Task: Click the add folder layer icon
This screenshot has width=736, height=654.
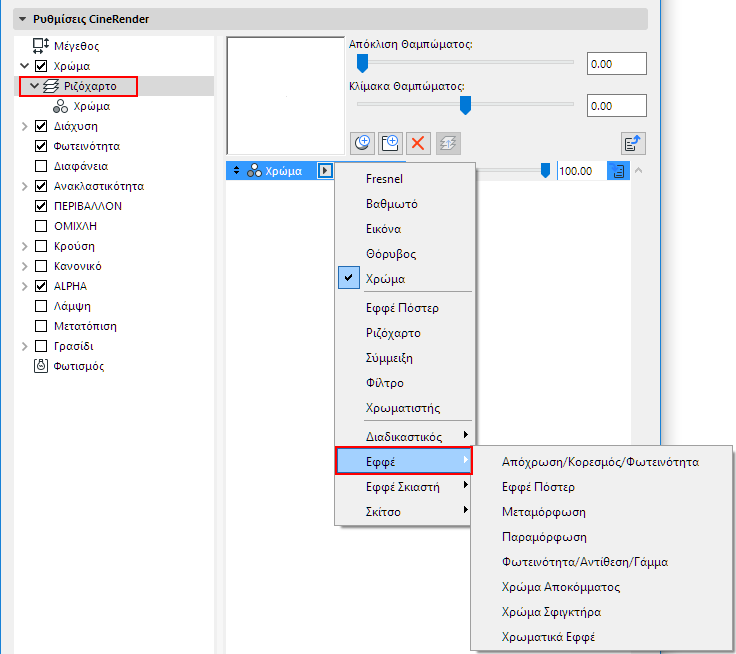Action: tap(390, 143)
